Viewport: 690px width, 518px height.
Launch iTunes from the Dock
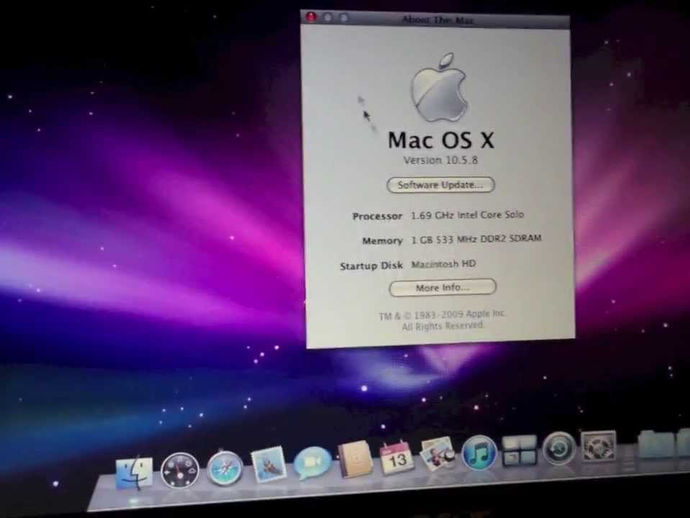[x=479, y=452]
